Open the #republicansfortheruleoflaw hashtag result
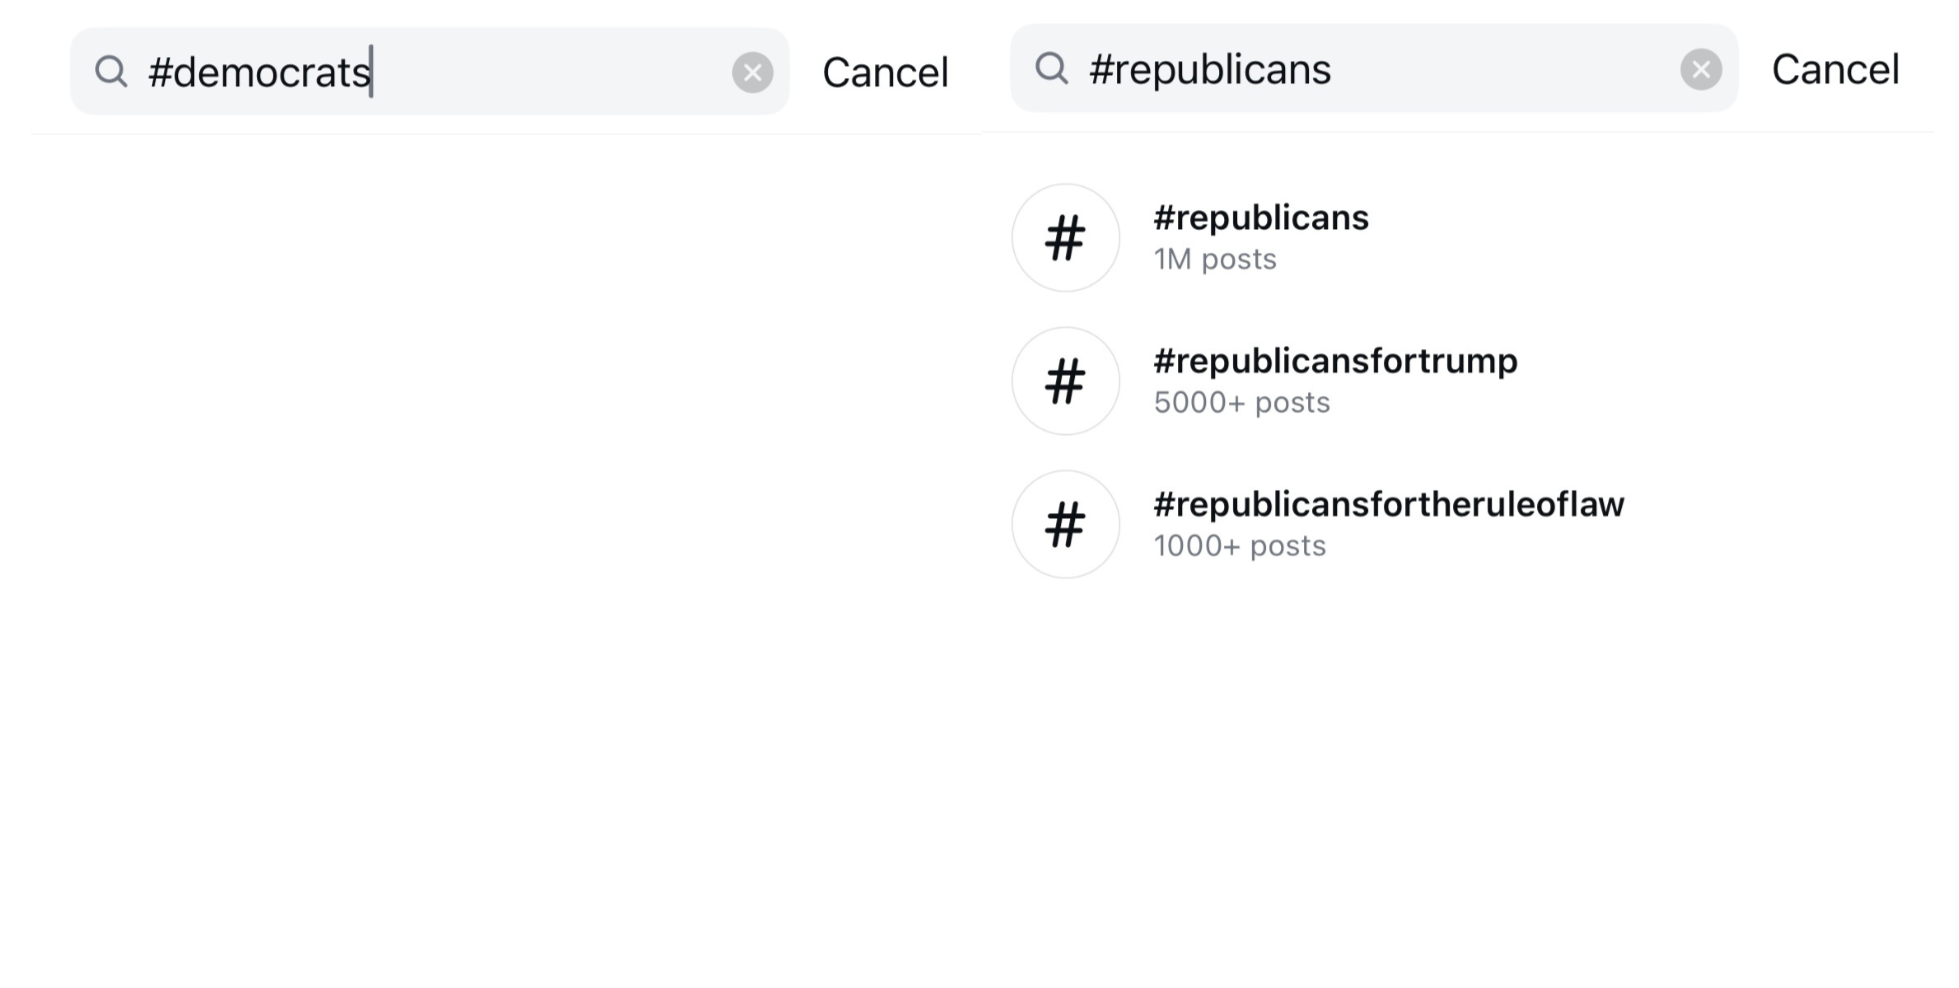This screenshot has height=988, width=1959. [x=1388, y=504]
